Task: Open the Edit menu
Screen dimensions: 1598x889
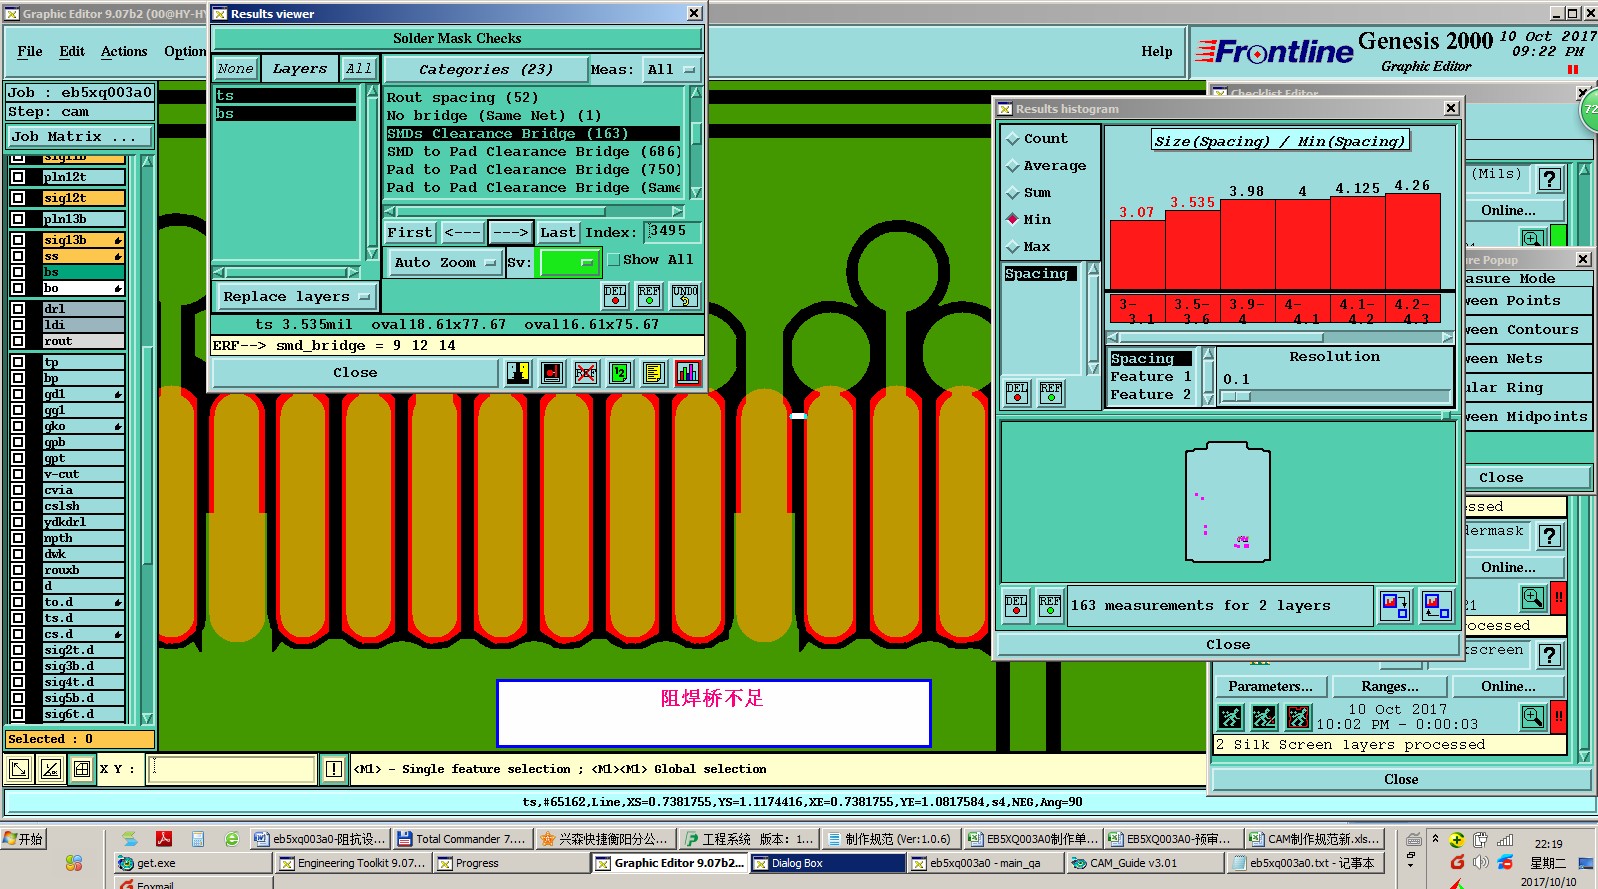Action: click(72, 51)
